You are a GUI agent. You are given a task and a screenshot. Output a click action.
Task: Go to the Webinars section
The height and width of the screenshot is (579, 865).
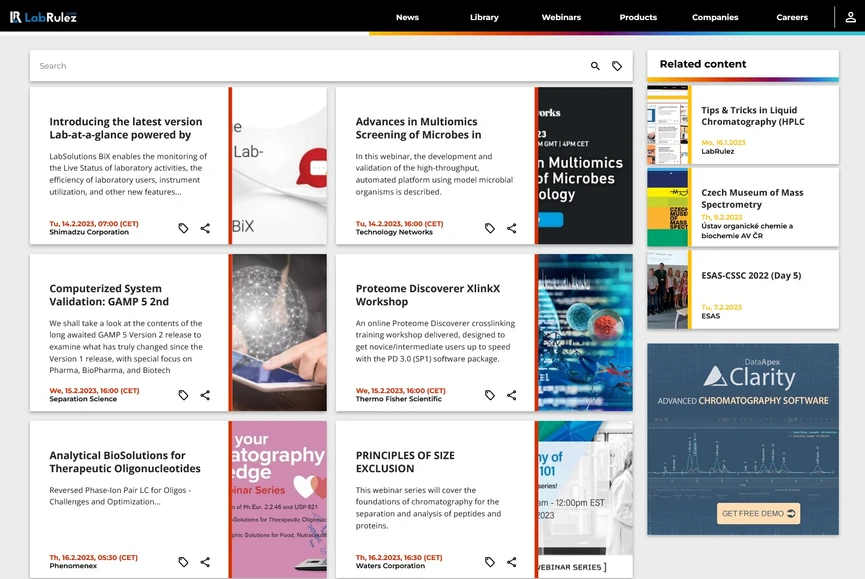point(561,17)
